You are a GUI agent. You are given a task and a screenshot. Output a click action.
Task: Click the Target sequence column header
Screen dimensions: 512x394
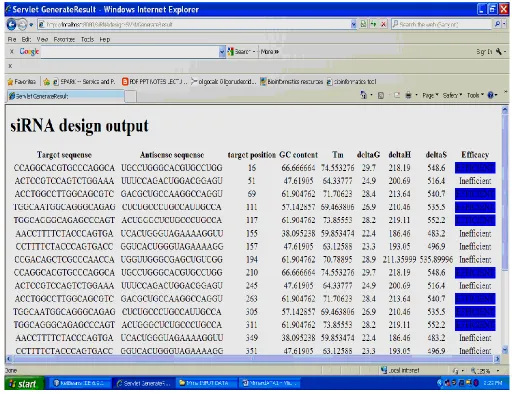click(x=64, y=155)
